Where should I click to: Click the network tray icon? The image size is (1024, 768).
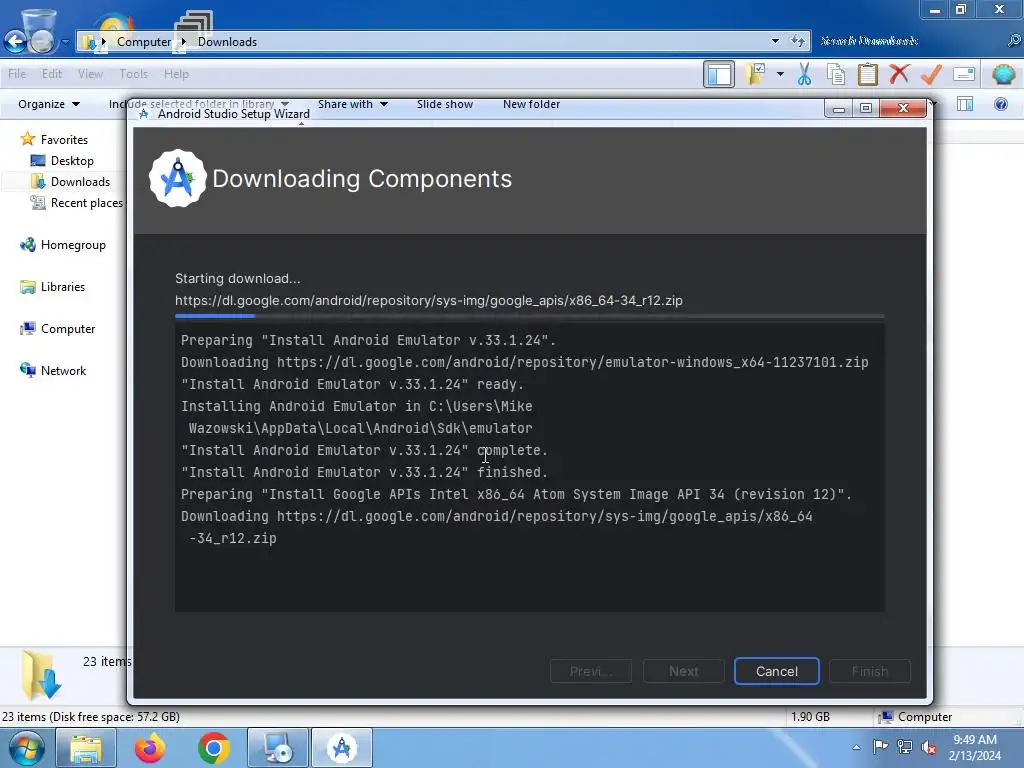[904, 746]
